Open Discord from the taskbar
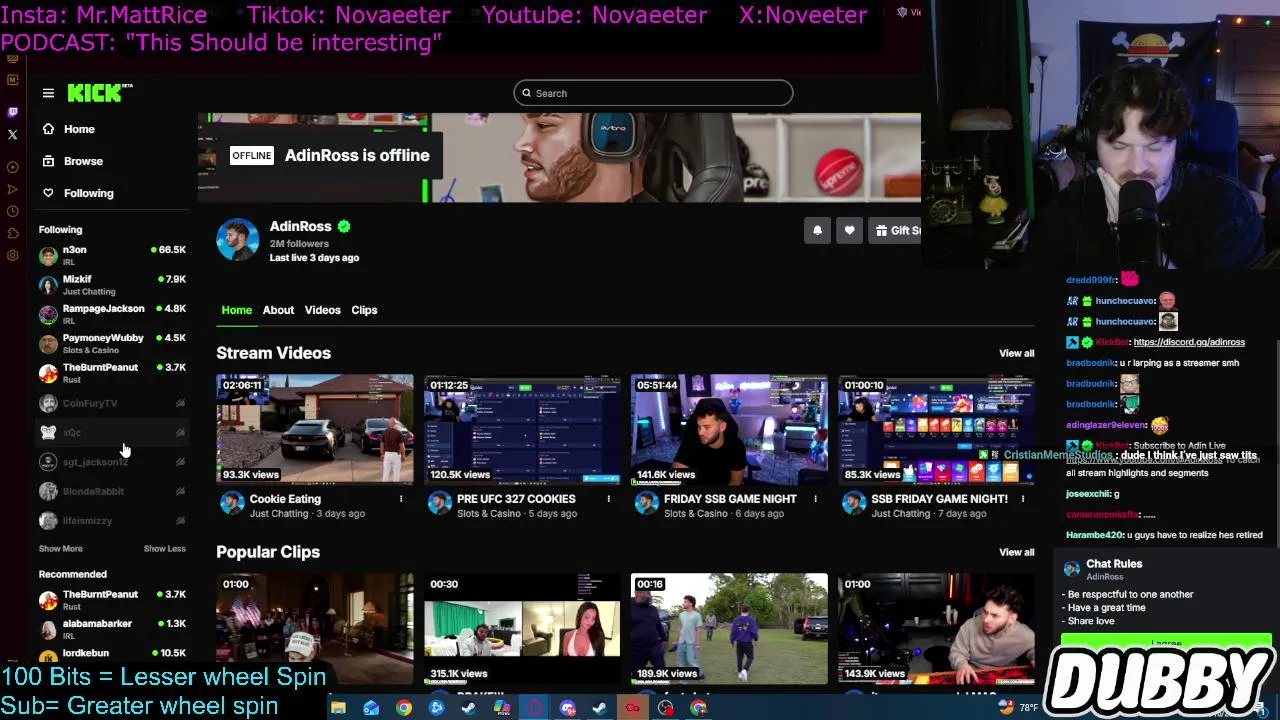1280x720 pixels. pyautogui.click(x=568, y=708)
